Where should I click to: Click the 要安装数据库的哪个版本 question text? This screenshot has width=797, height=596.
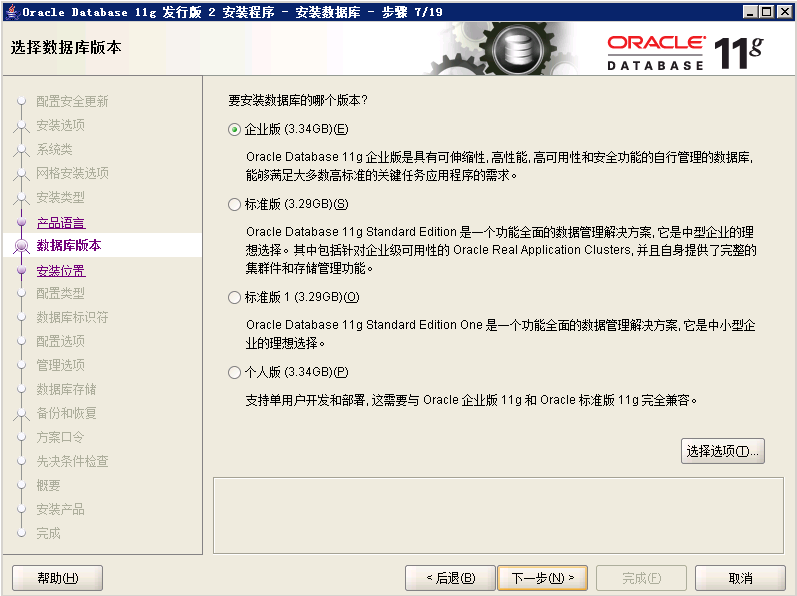pyautogui.click(x=297, y=101)
